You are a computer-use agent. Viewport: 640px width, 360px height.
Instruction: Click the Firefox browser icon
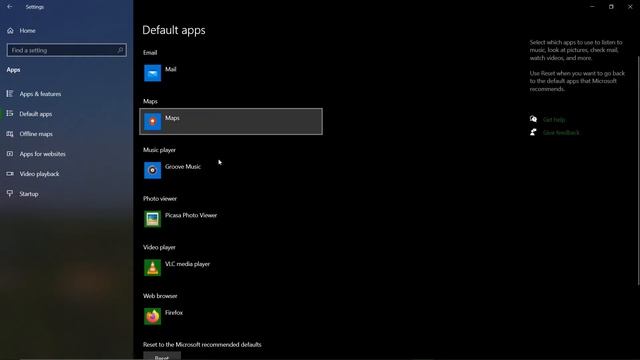click(152, 316)
